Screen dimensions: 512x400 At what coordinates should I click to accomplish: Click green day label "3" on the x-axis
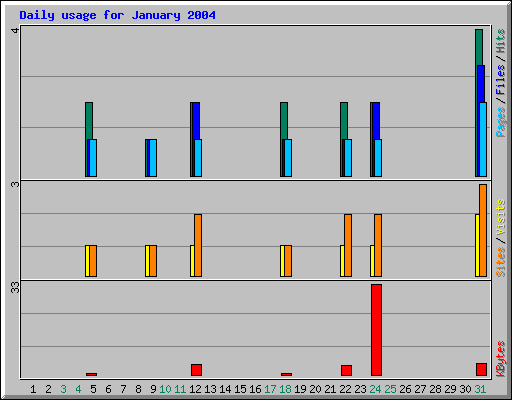tap(63, 389)
